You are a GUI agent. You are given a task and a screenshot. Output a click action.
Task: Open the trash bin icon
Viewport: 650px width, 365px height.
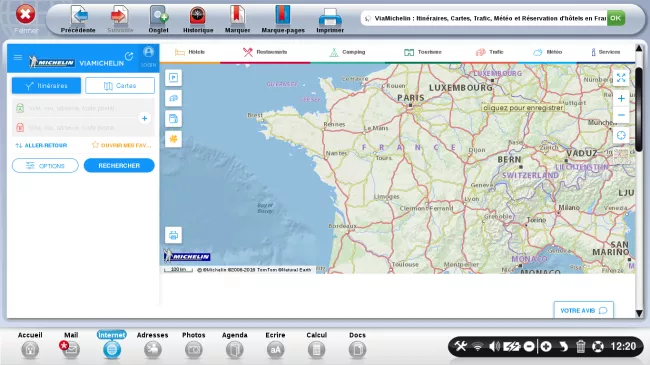click(580, 346)
